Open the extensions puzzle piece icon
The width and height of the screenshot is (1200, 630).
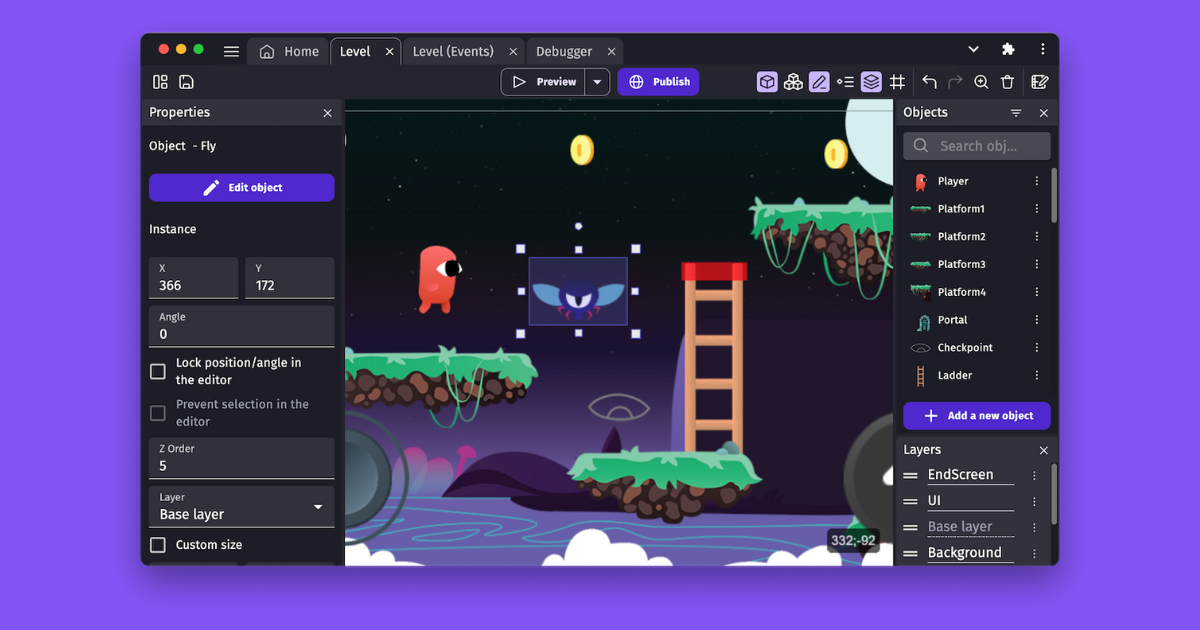[1008, 49]
